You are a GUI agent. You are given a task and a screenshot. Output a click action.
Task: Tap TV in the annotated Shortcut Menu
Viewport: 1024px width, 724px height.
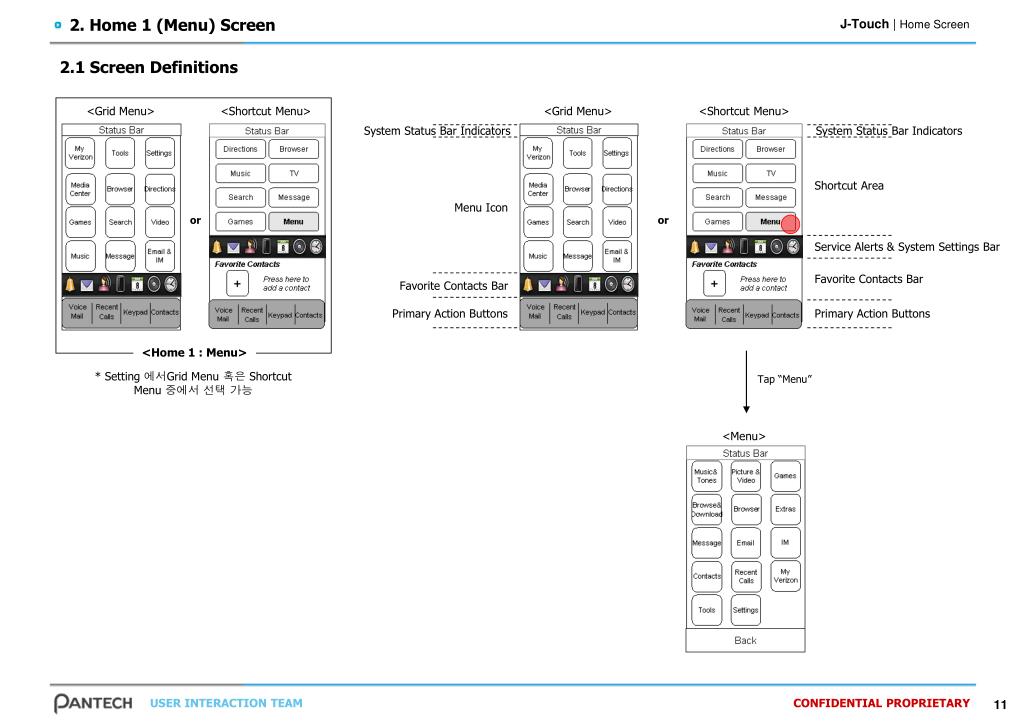(771, 174)
